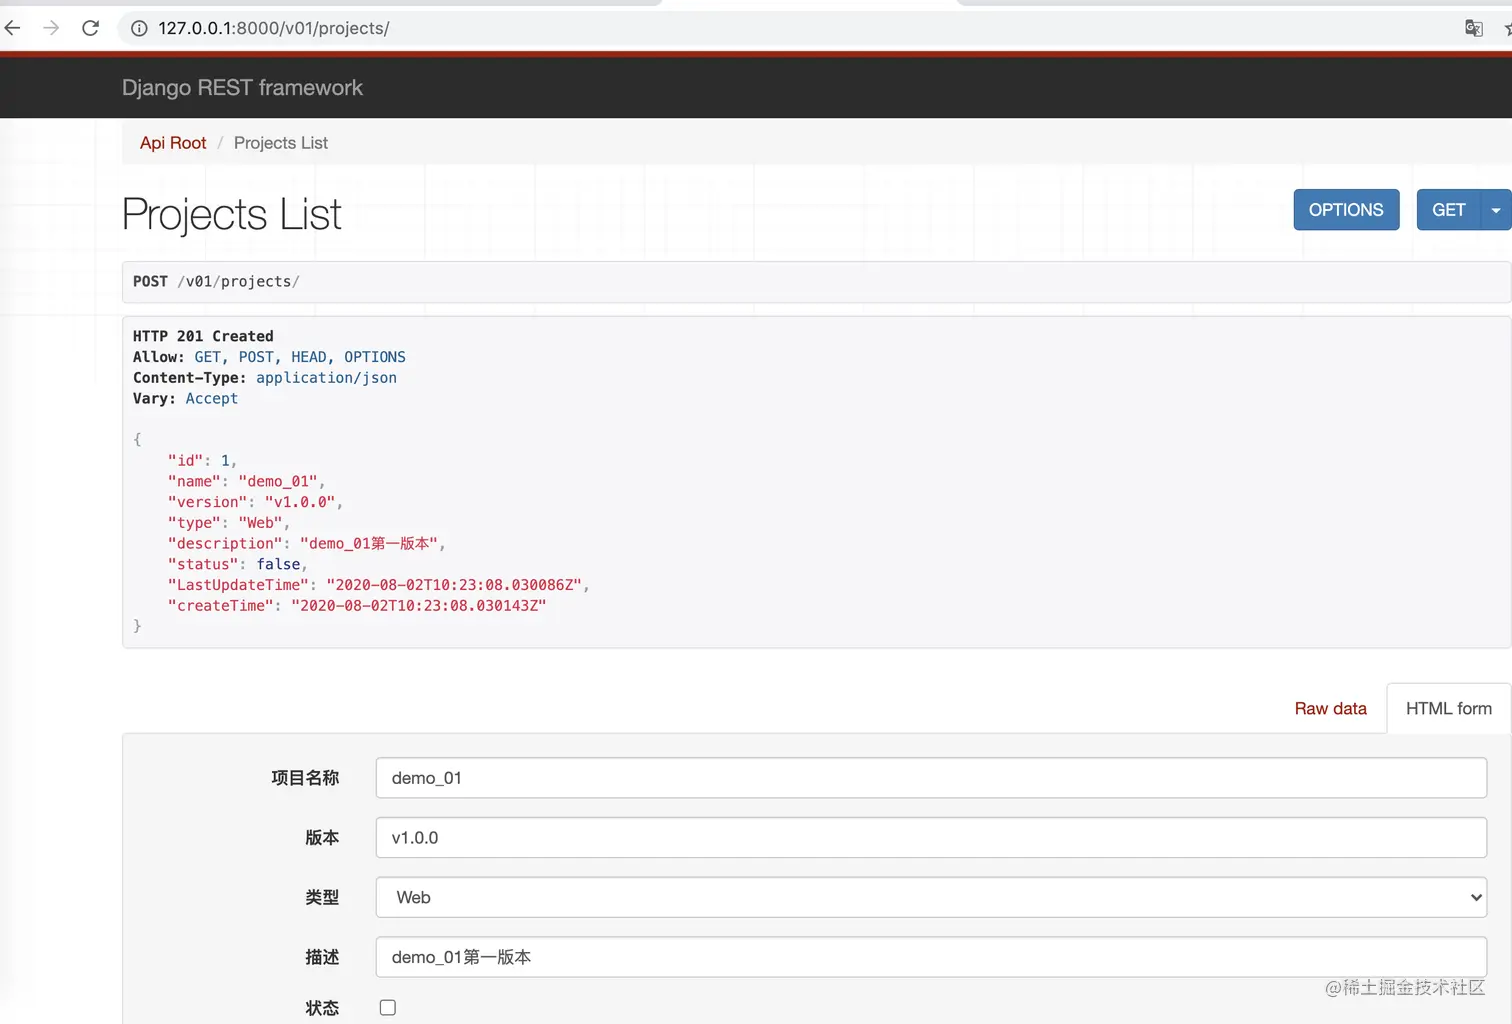Toggle the 状态 checkbox

pos(388,1008)
